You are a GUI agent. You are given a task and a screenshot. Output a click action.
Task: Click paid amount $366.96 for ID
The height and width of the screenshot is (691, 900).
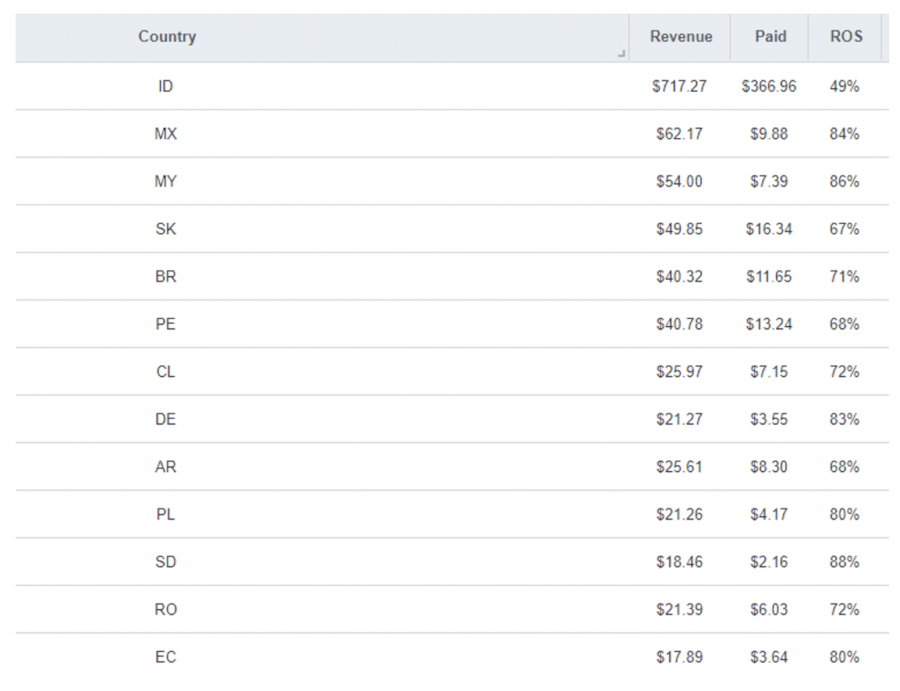tap(769, 86)
